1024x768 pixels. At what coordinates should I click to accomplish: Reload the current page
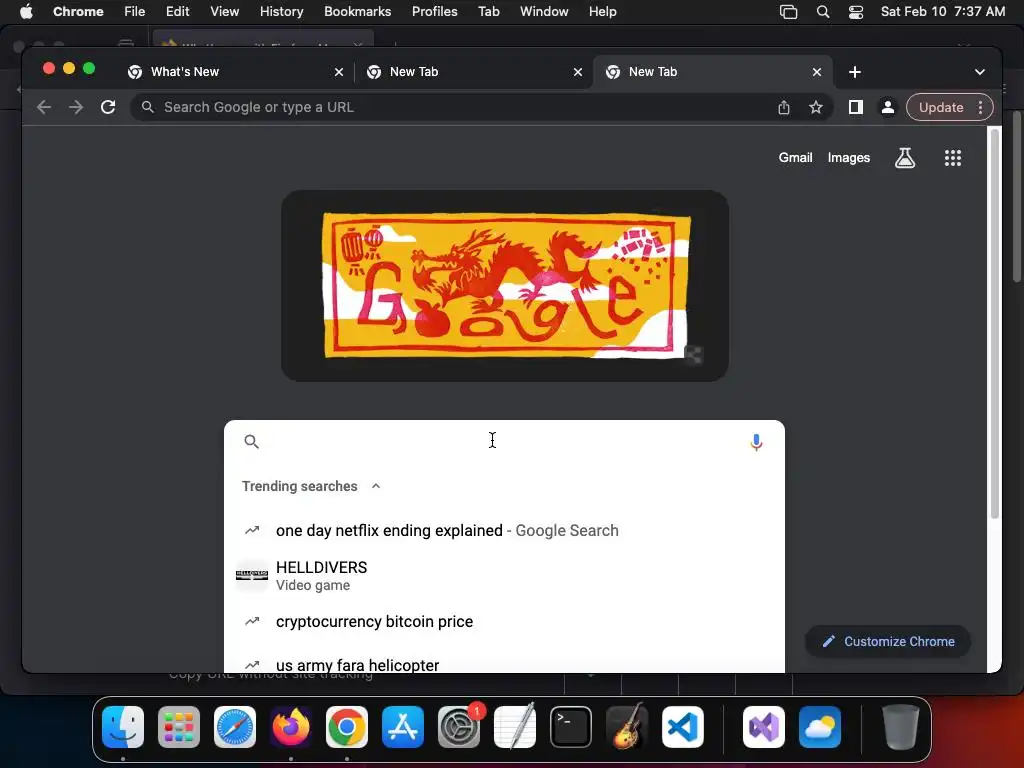point(108,107)
